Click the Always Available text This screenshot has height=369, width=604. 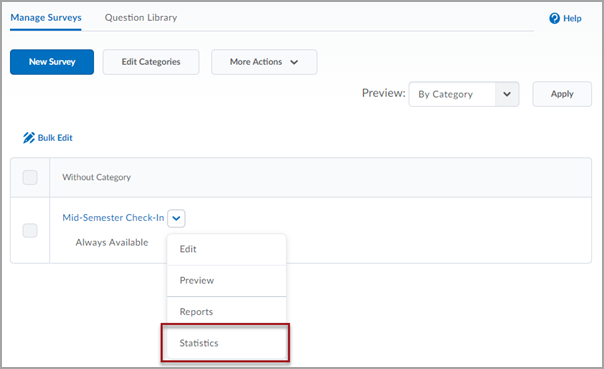point(112,242)
